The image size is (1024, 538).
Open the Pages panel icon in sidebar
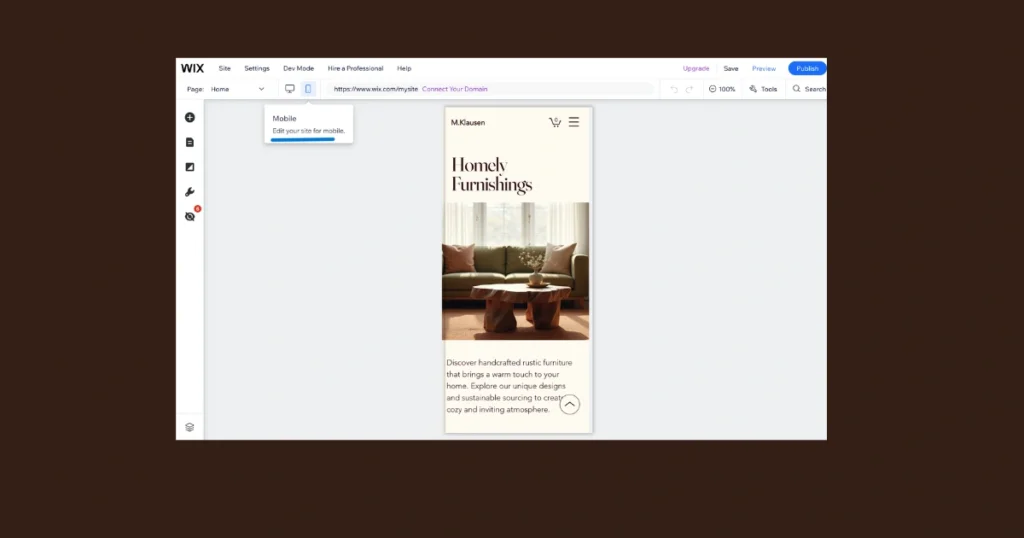point(190,142)
